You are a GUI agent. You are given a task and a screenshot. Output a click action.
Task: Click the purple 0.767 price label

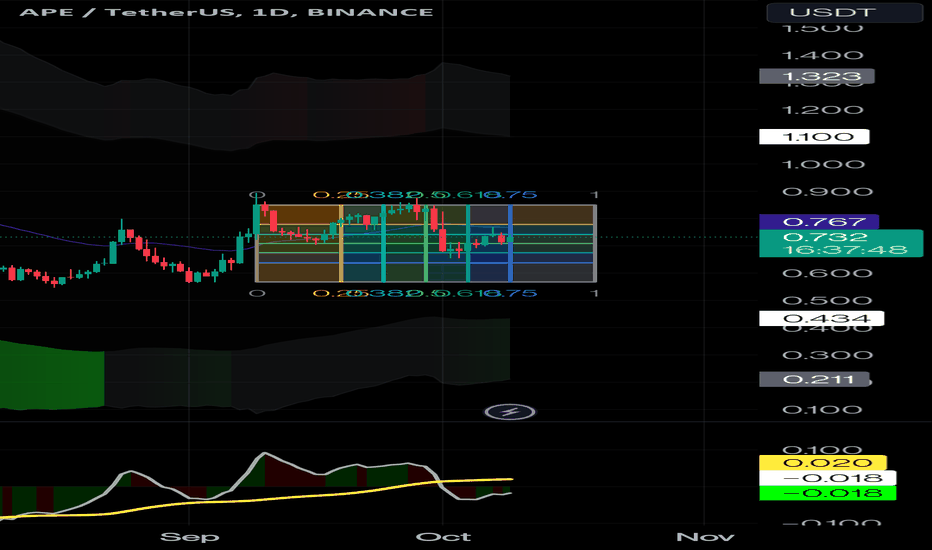(x=818, y=222)
